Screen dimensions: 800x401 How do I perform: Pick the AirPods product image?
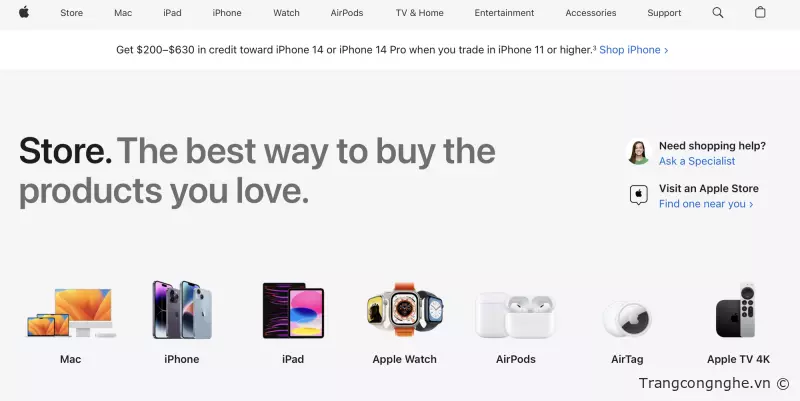pos(515,315)
